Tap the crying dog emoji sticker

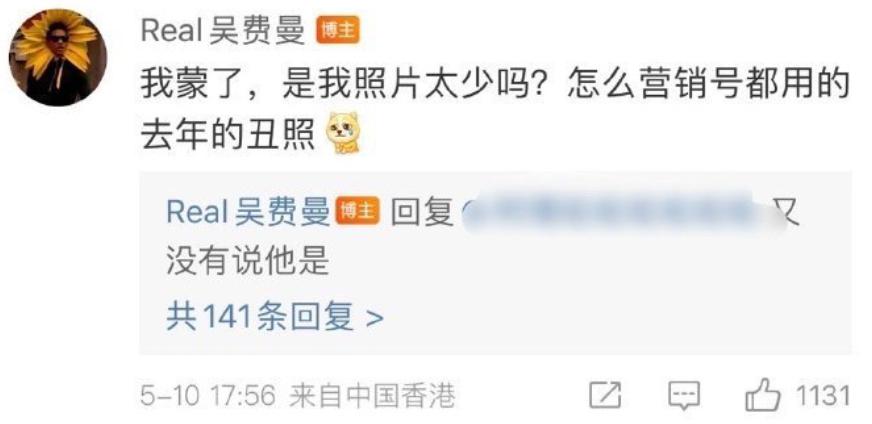pos(343,134)
